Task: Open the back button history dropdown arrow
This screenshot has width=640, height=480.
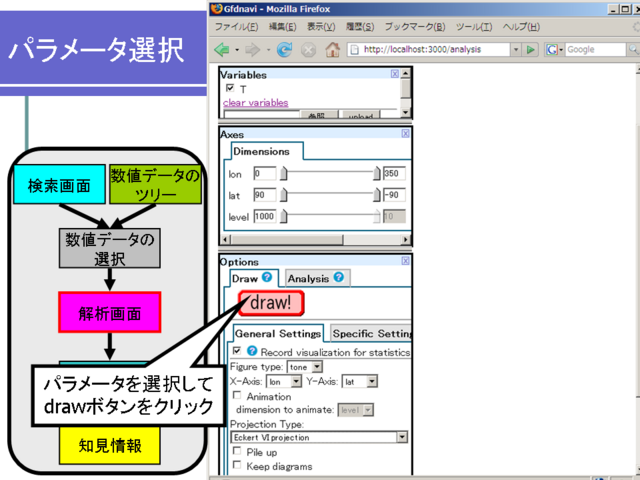Action: (237, 50)
